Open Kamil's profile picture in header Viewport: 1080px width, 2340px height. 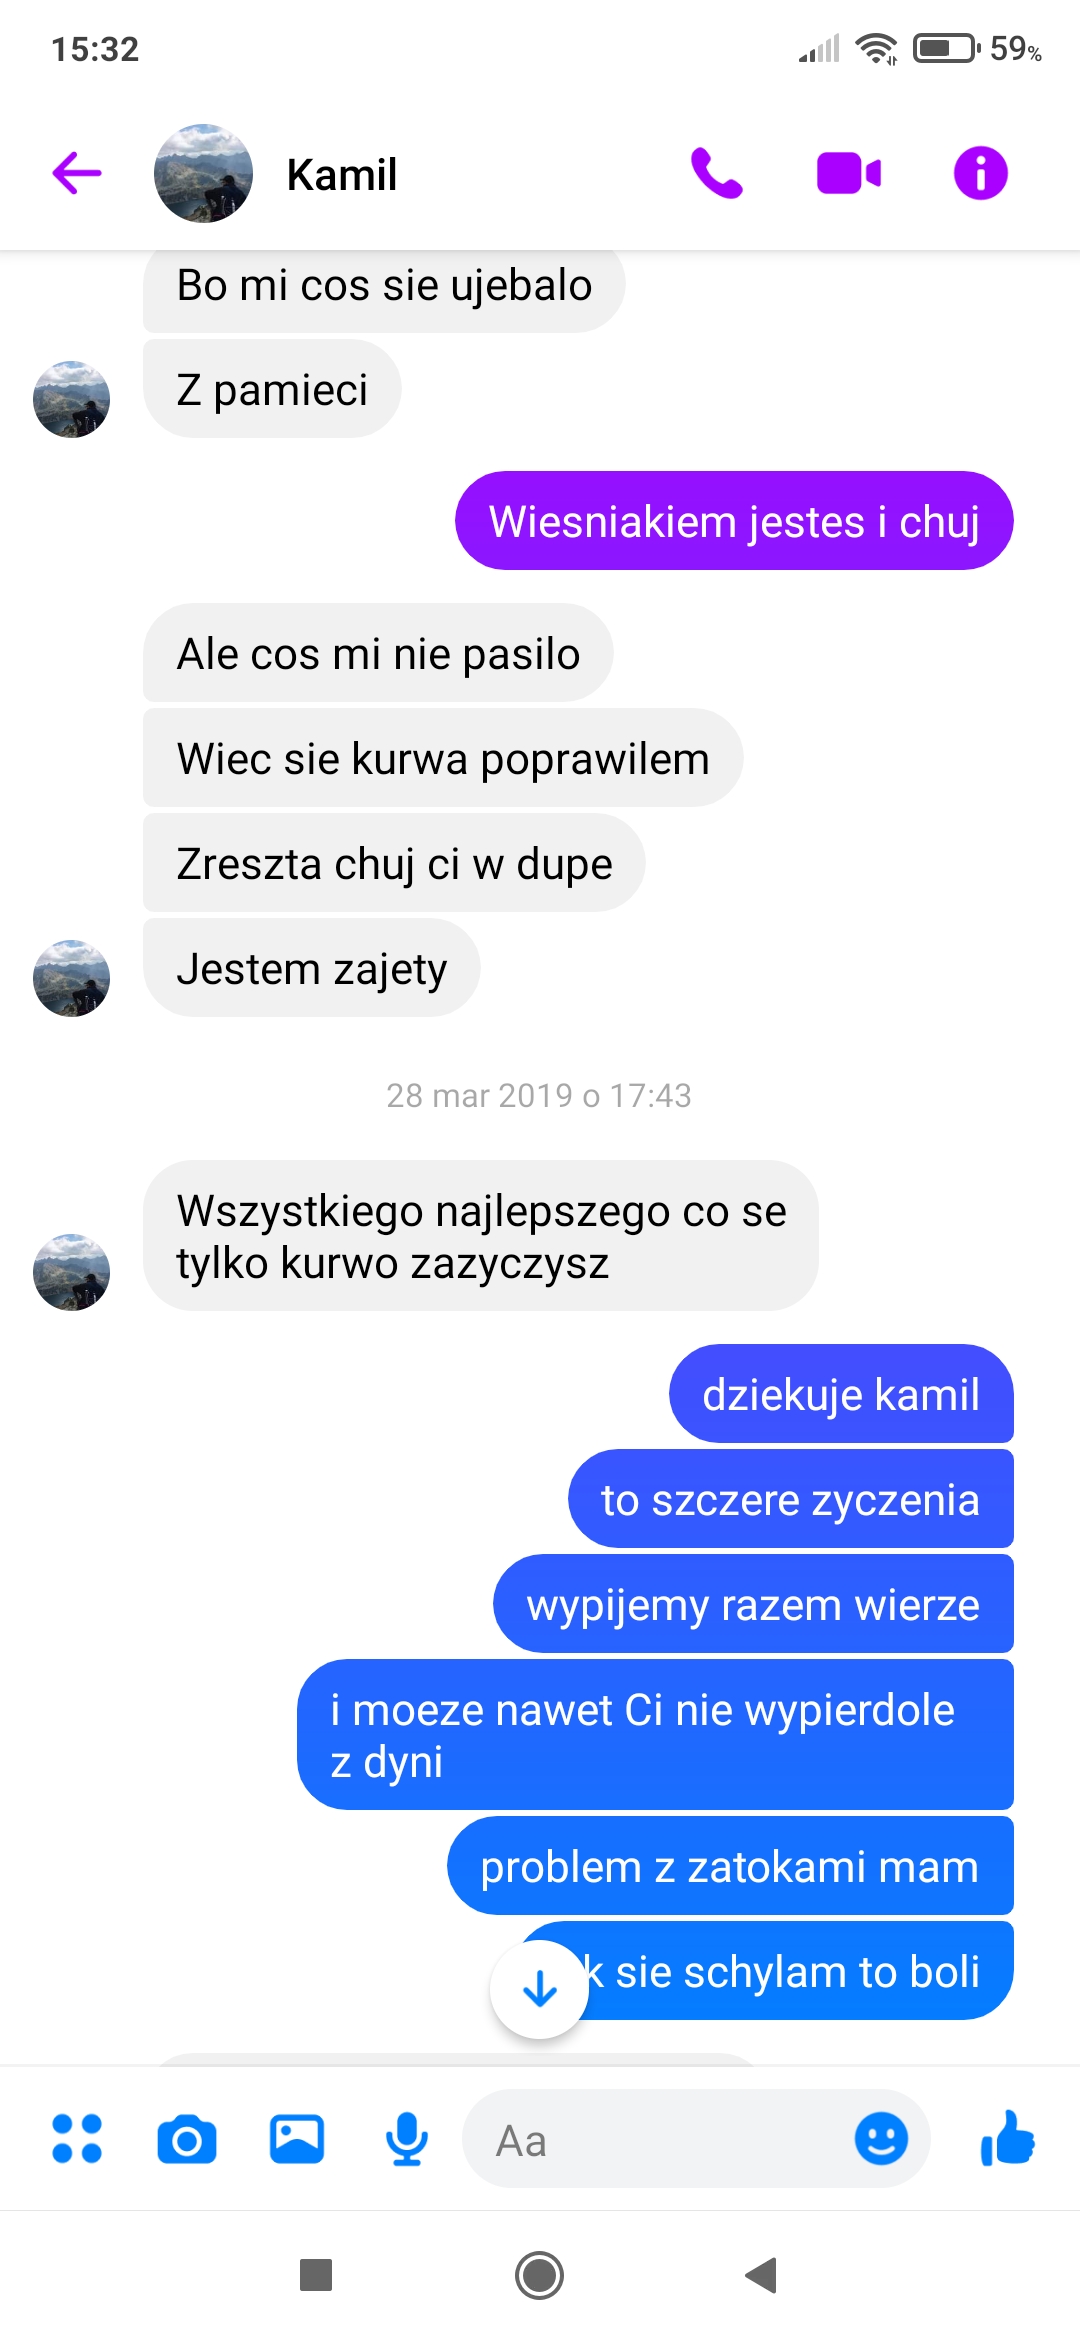[203, 173]
